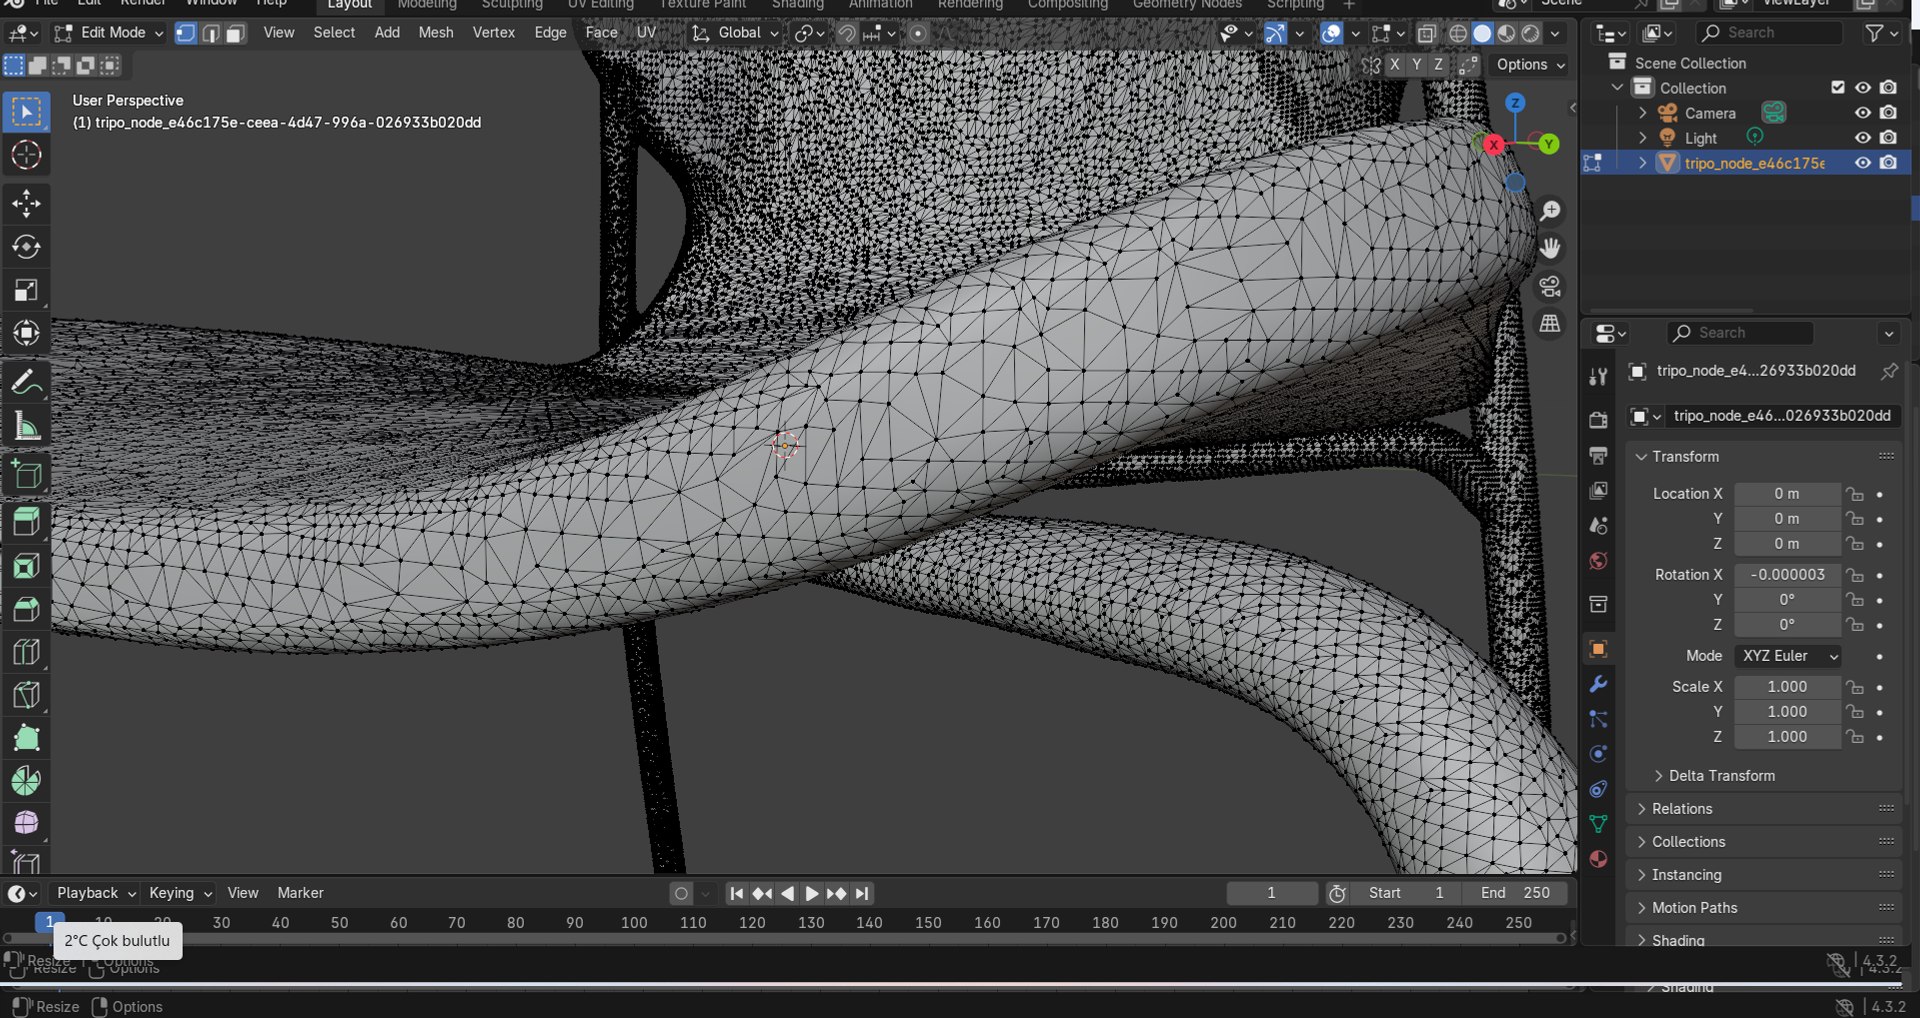This screenshot has width=1920, height=1018.
Task: Open the XYZ Euler rotation mode dropdown
Action: coord(1789,656)
